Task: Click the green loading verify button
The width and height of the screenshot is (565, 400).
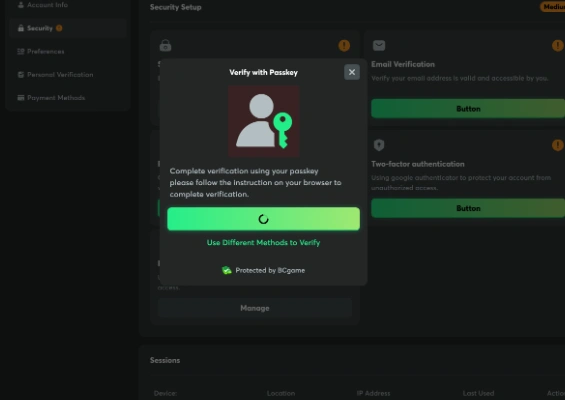Action: click(263, 219)
